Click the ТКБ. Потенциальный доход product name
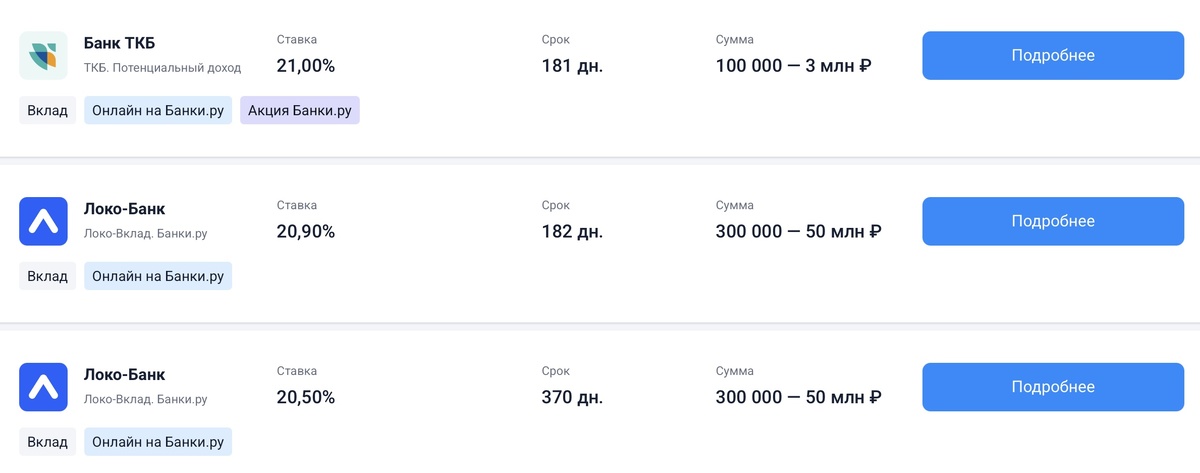The width and height of the screenshot is (1200, 473). [162, 68]
